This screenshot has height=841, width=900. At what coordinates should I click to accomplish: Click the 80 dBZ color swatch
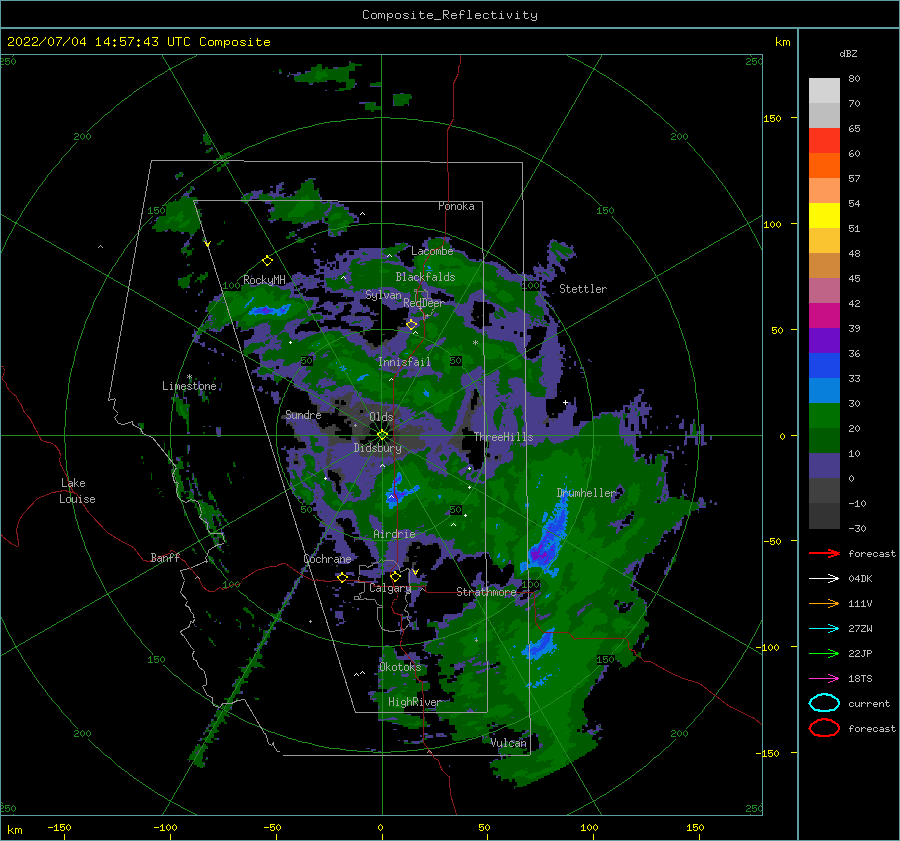[x=824, y=90]
